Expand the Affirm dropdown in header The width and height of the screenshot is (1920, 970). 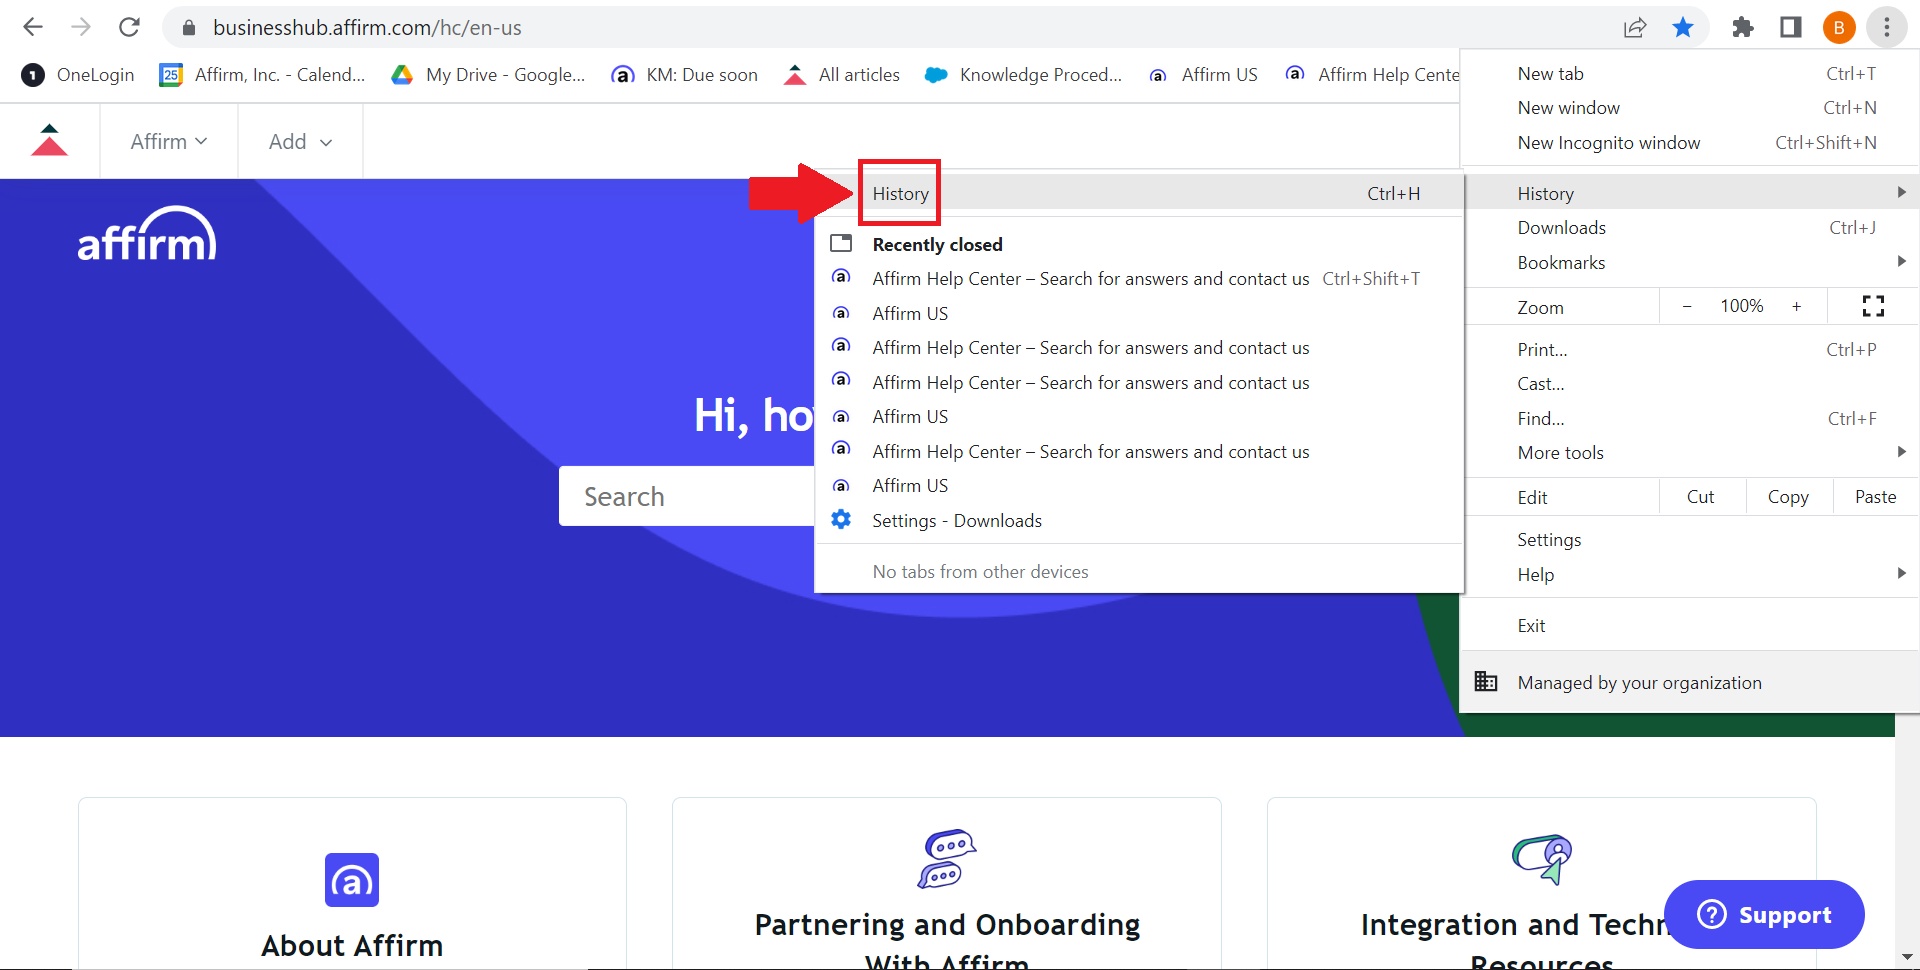pos(169,141)
